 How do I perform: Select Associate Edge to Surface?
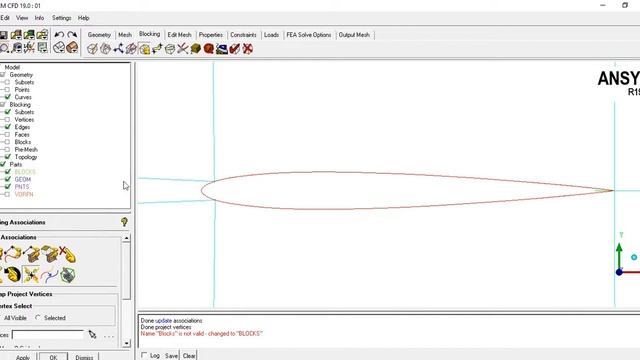[x=32, y=254]
